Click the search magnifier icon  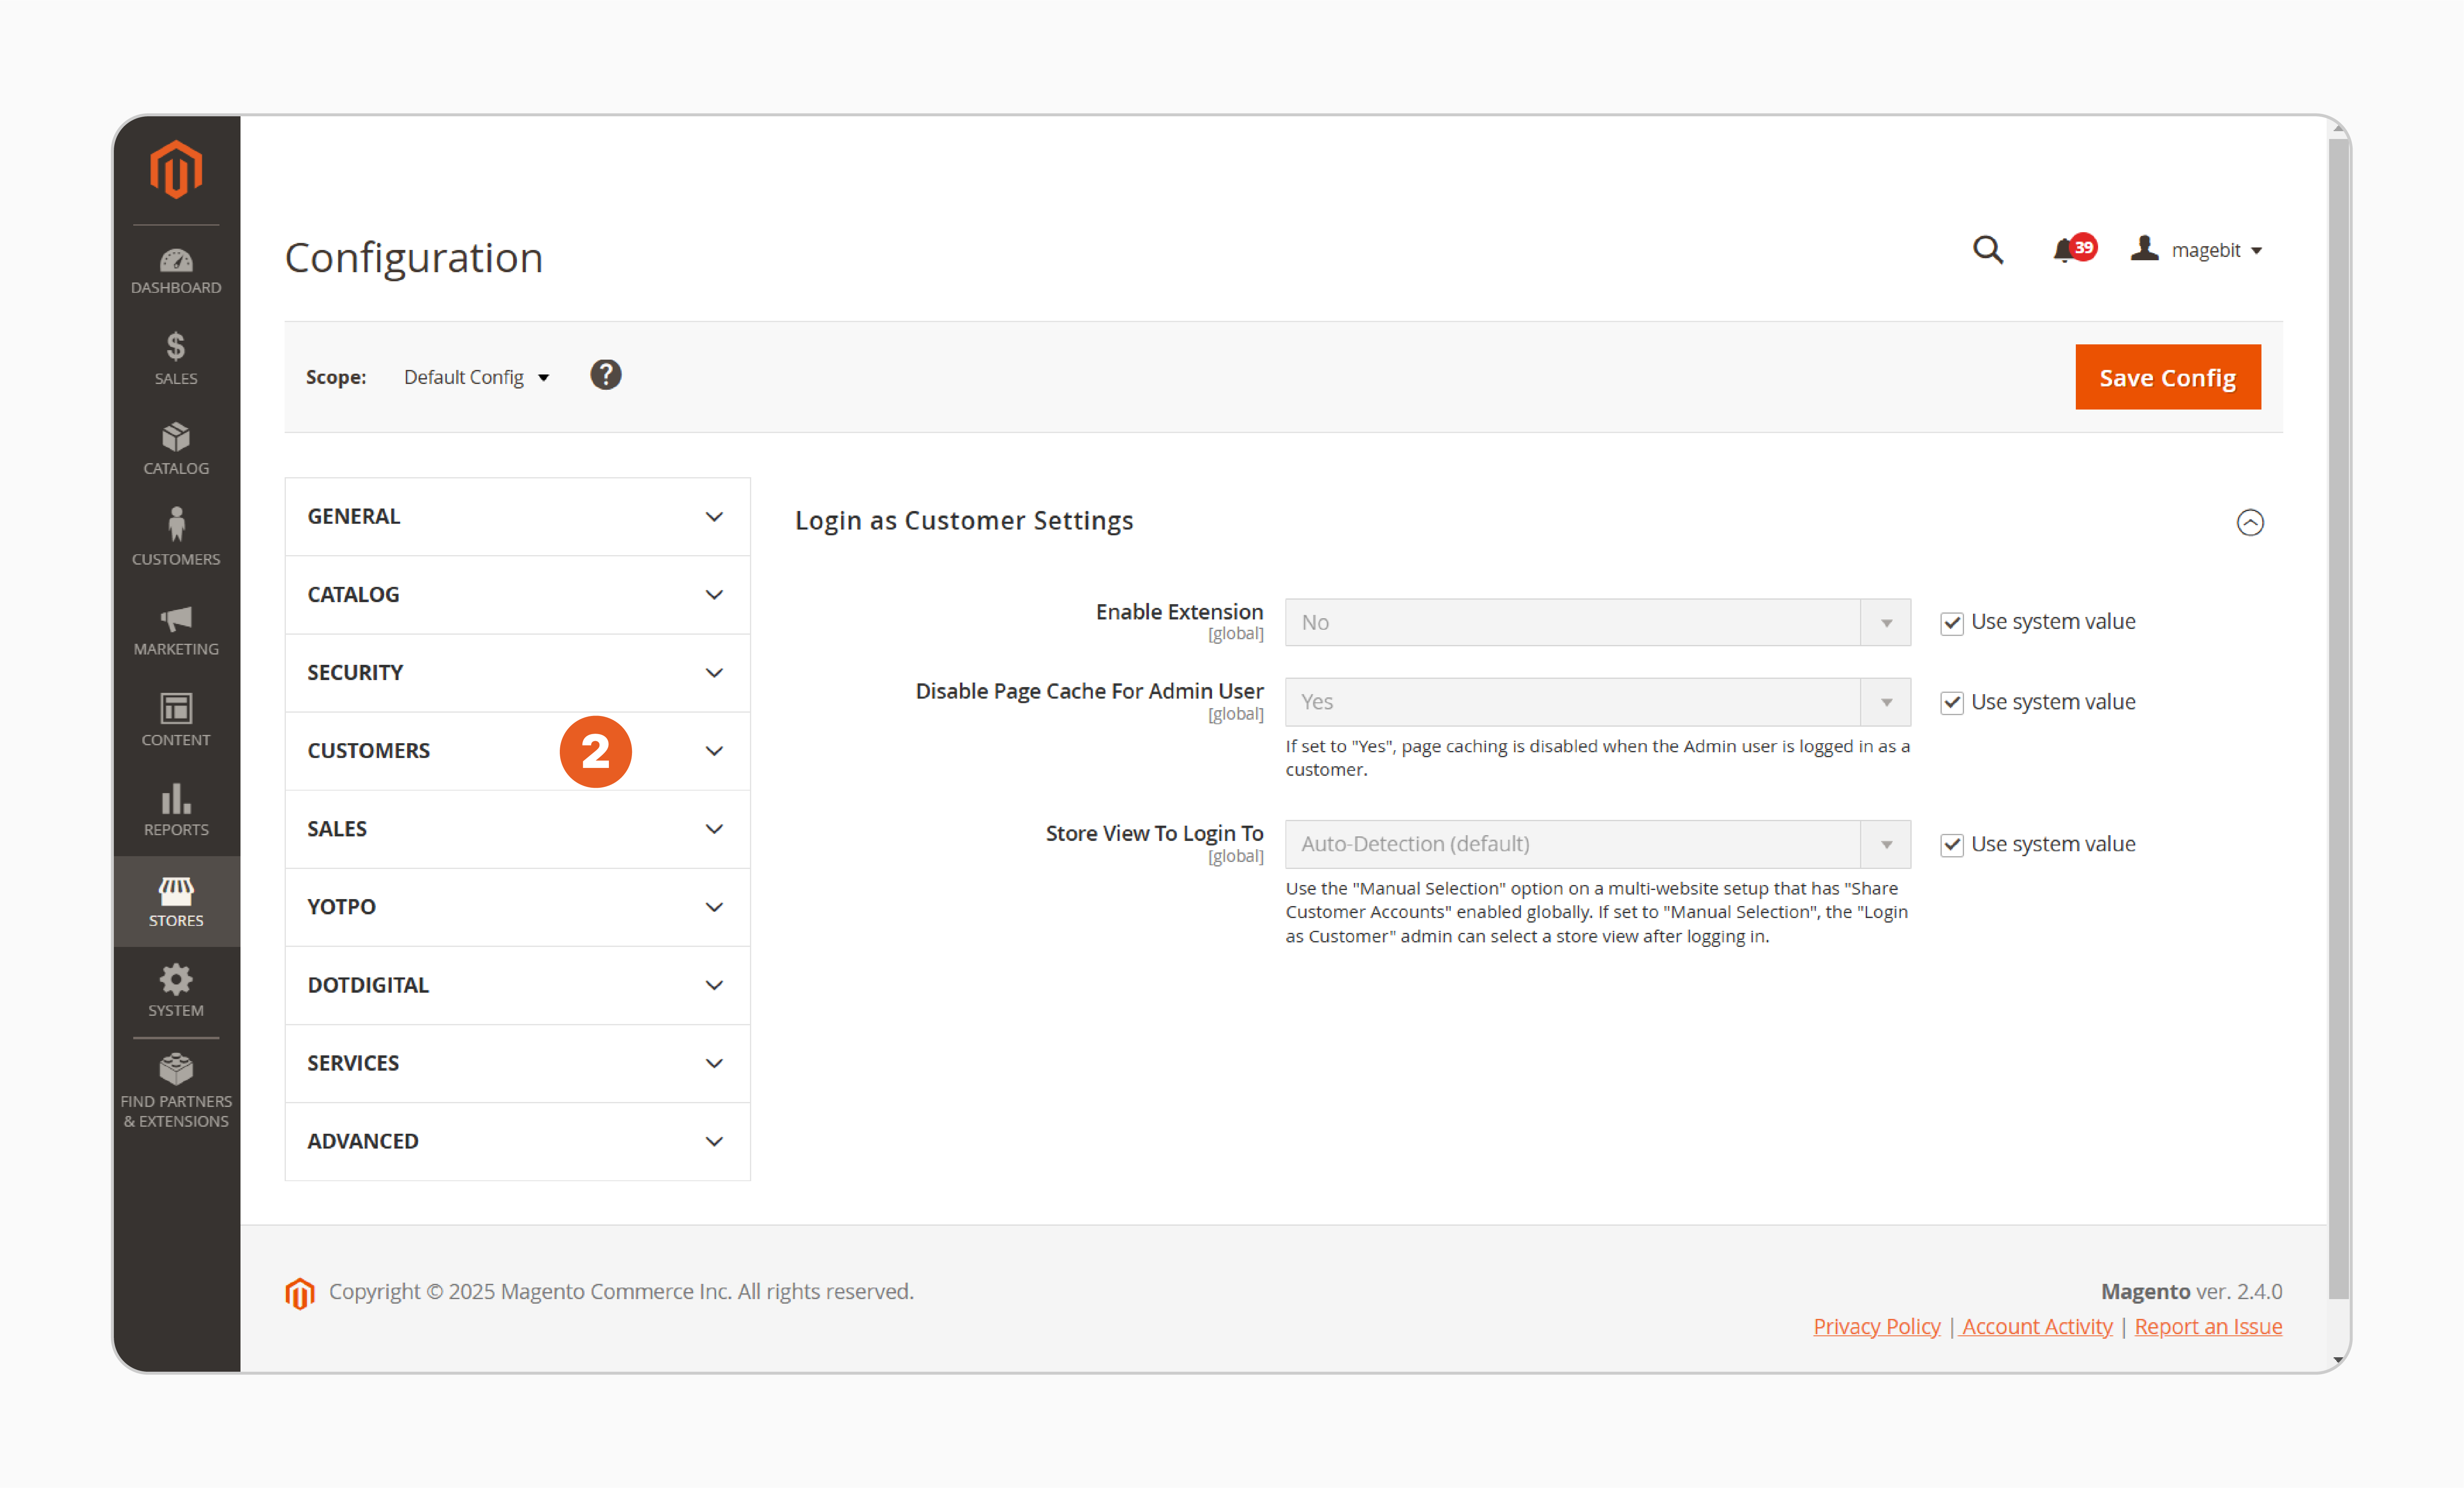1987,249
